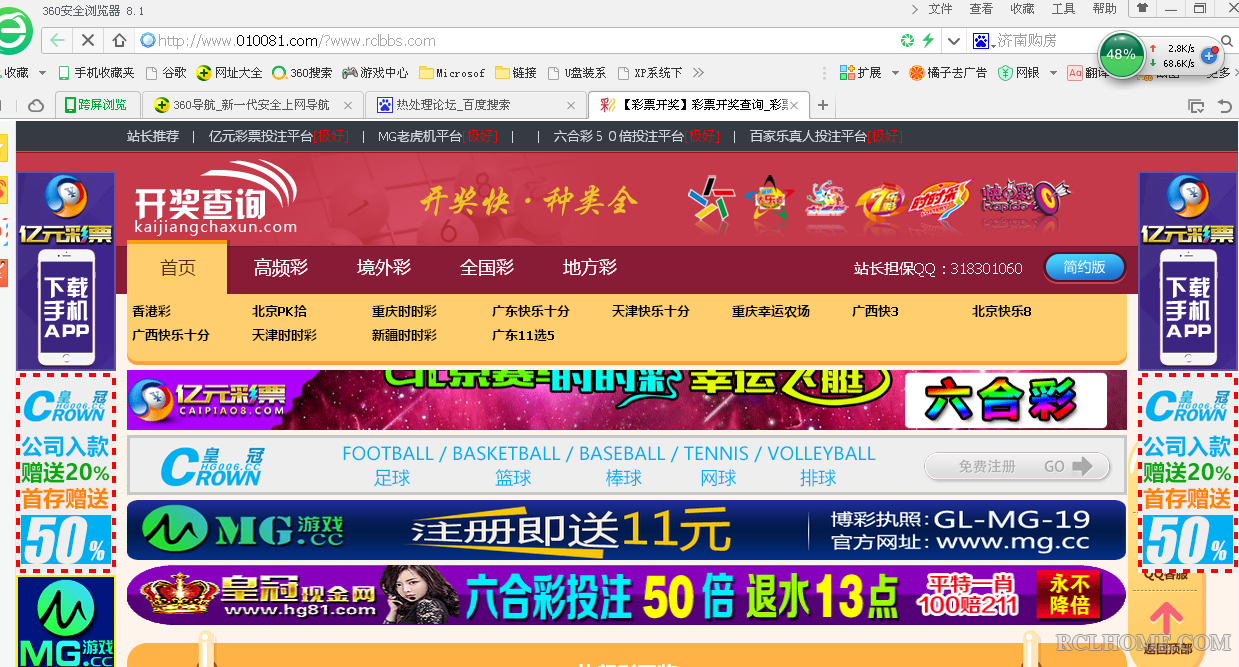Screen dimensions: 1239x667
Task: Open the XP系统下 bookmark
Action: tap(650, 73)
